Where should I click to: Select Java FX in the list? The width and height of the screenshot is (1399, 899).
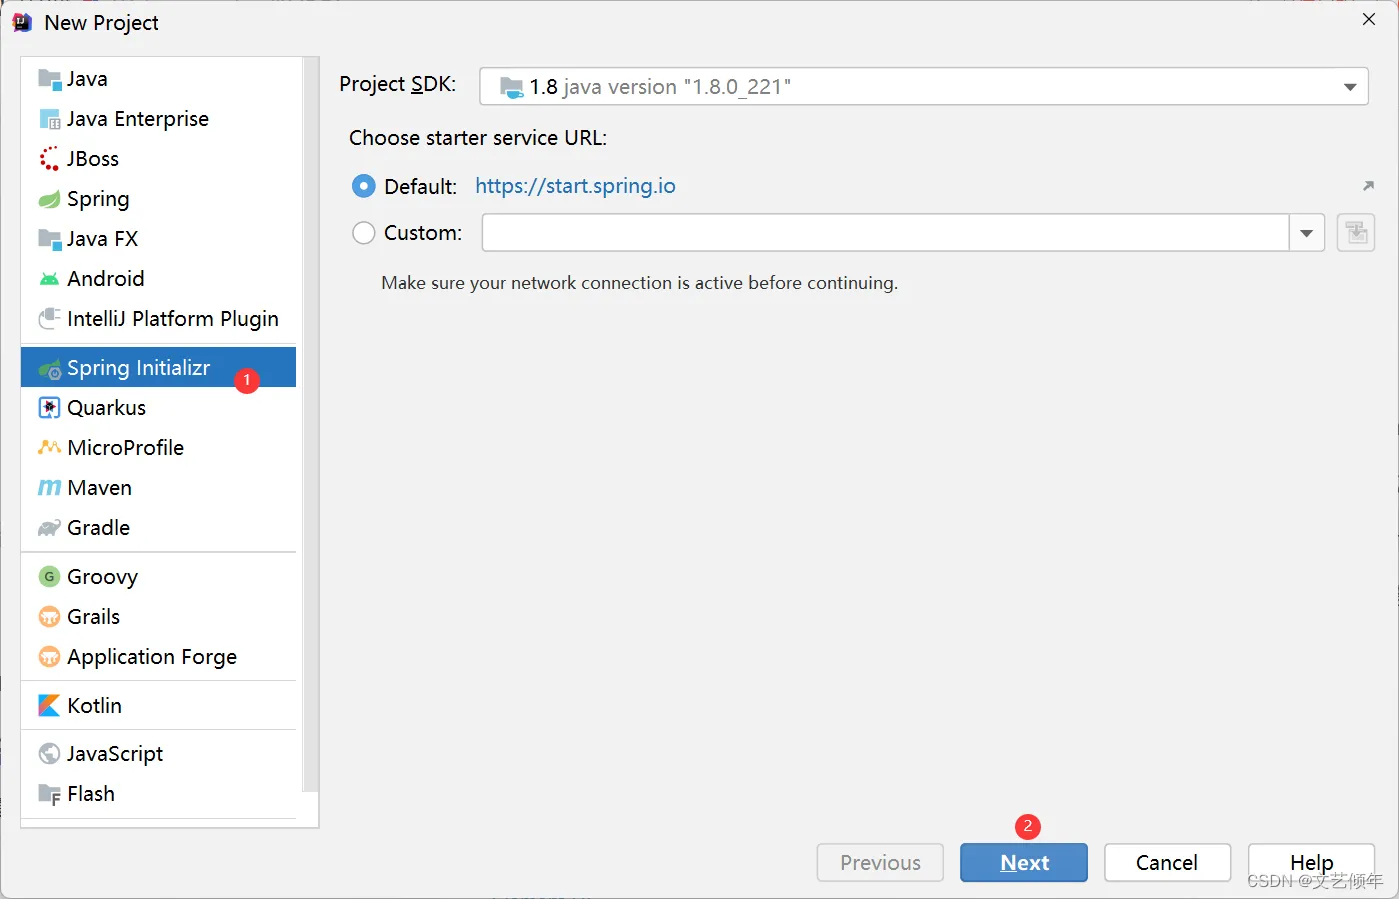[158, 239]
